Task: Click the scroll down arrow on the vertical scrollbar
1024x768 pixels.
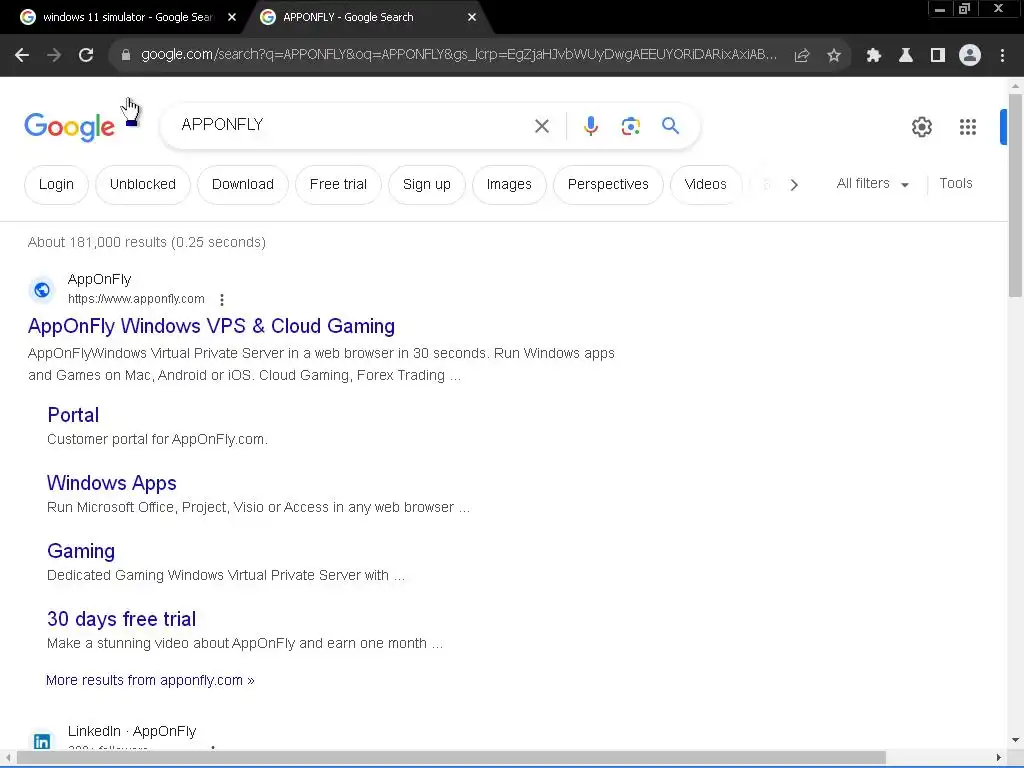Action: [x=1015, y=740]
